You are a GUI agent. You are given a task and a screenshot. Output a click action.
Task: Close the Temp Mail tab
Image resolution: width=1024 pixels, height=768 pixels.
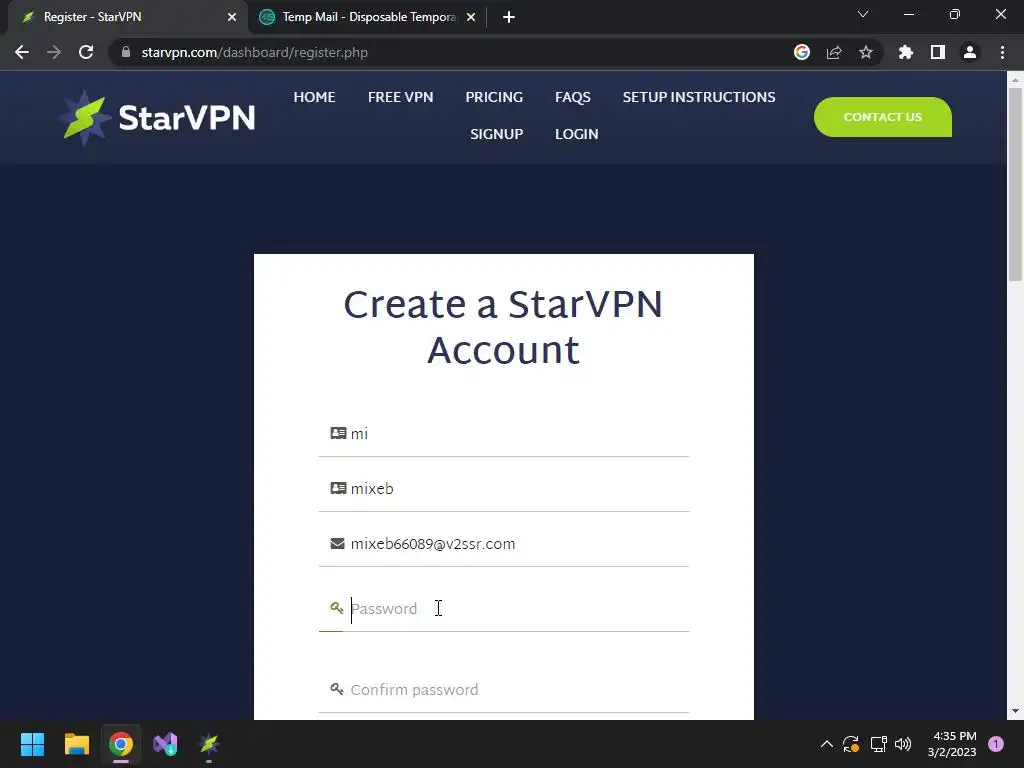[x=471, y=17]
